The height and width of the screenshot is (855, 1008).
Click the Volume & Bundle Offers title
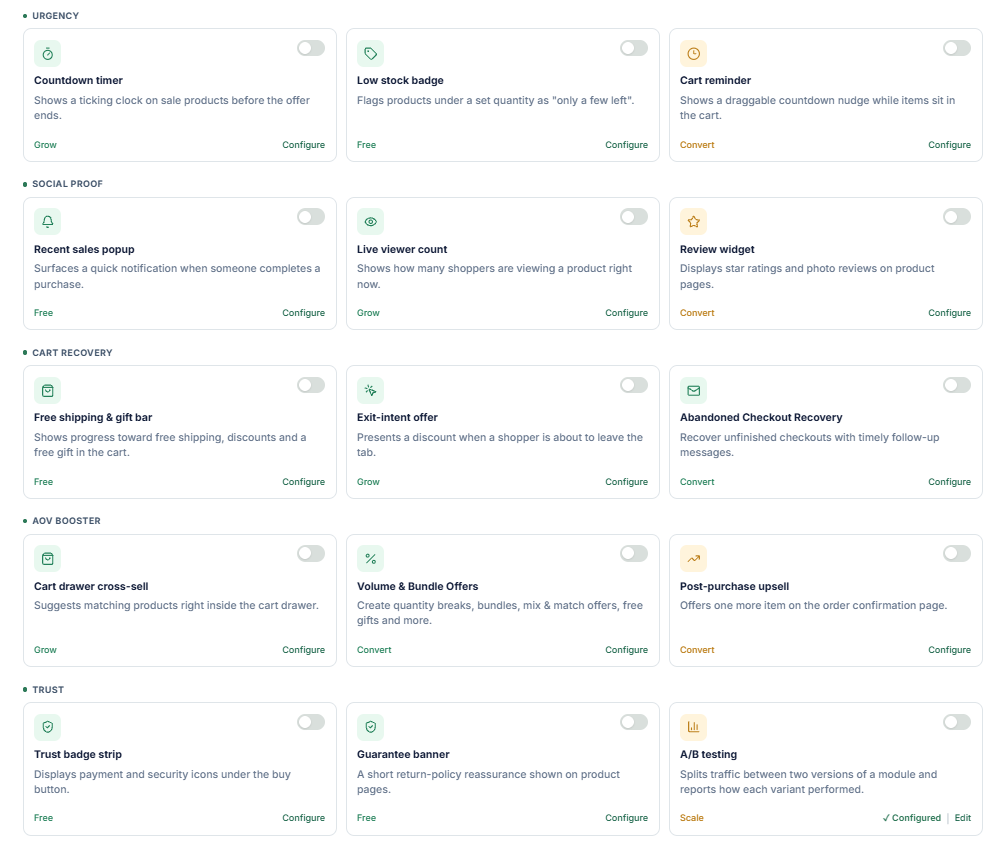pos(417,586)
